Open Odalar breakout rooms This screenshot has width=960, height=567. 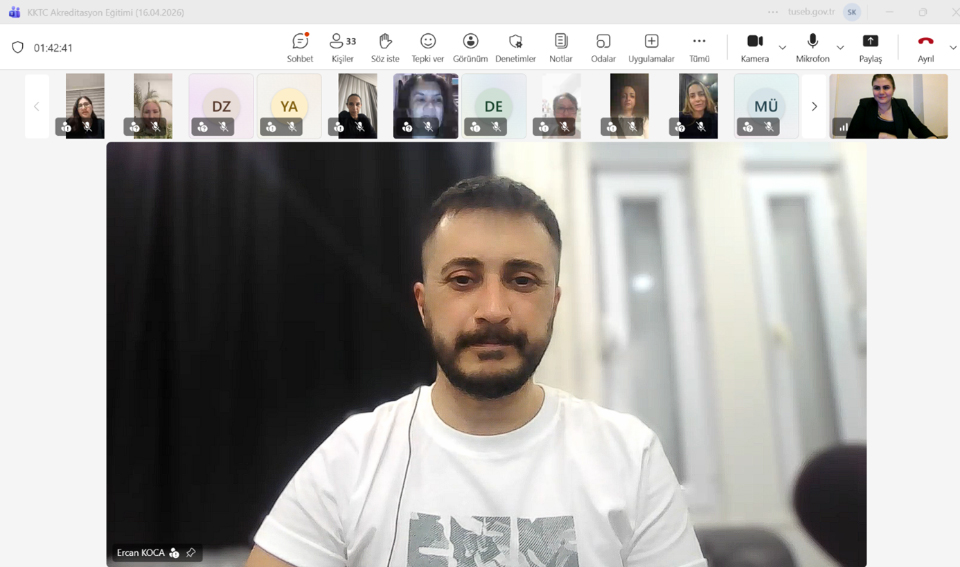(603, 46)
